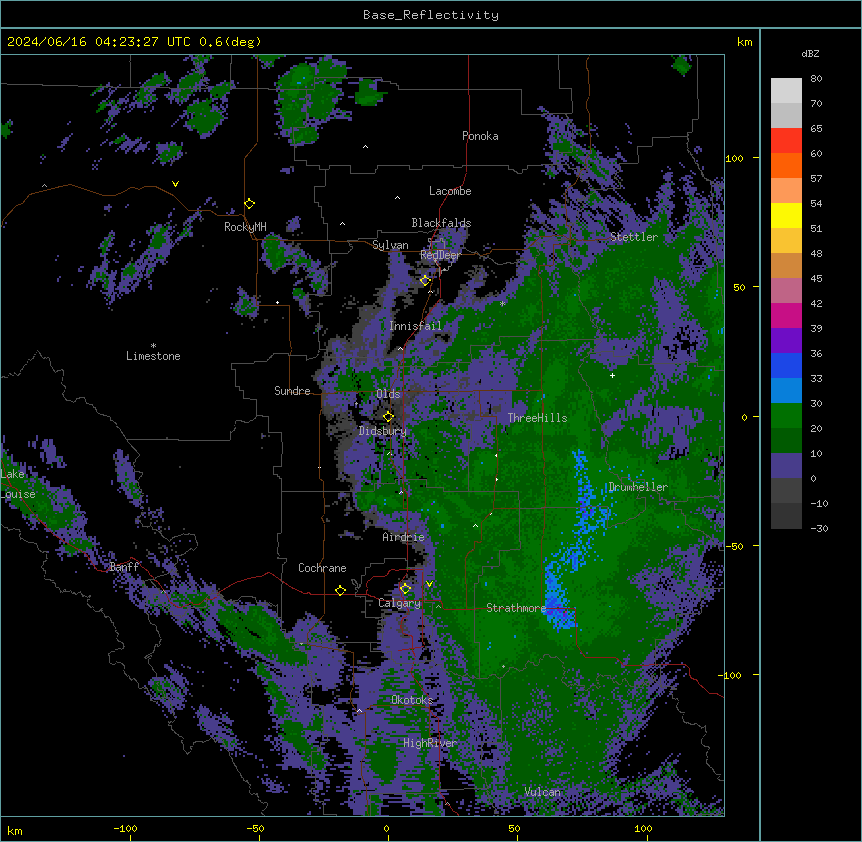This screenshot has width=862, height=842.
Task: Click the yellow station marker south of Cochrane
Action: 340,590
